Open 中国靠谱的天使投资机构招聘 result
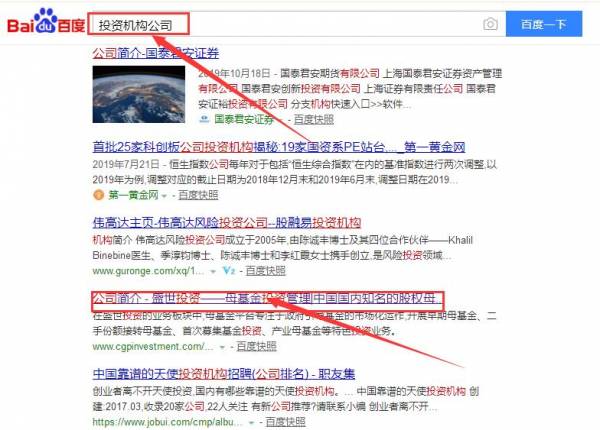This screenshot has height=430, width=600. [224, 374]
